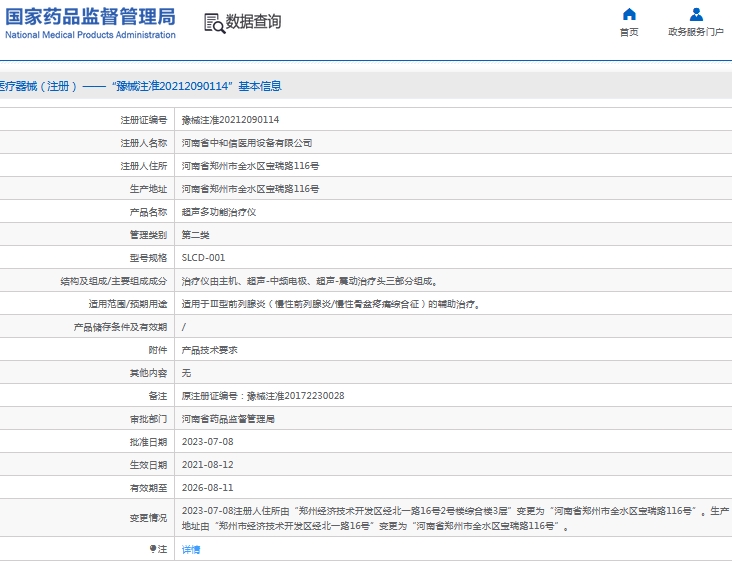Screen dimensions: 732x561
Task: Click the 政务服务门户 text label
Action: pos(696,32)
